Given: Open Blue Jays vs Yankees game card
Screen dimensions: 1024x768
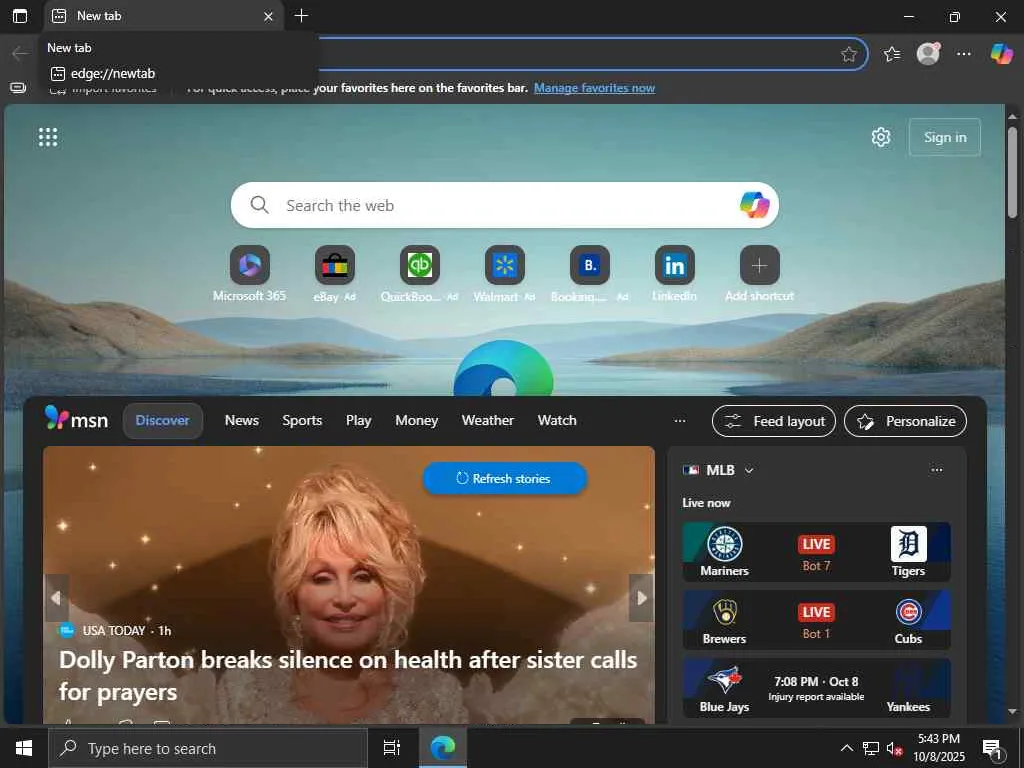Looking at the screenshot, I should tap(816, 688).
